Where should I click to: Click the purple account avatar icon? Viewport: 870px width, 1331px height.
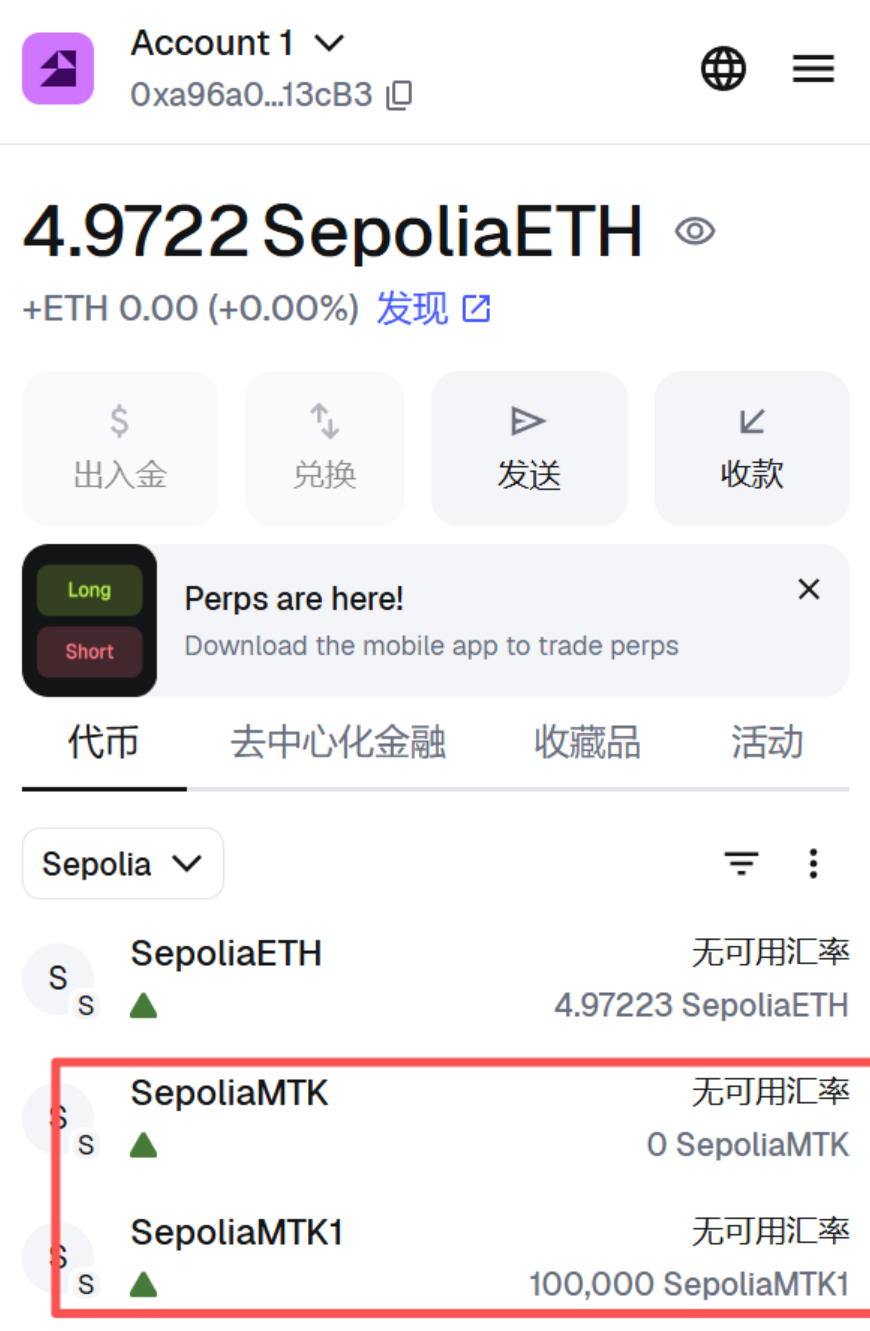(58, 68)
